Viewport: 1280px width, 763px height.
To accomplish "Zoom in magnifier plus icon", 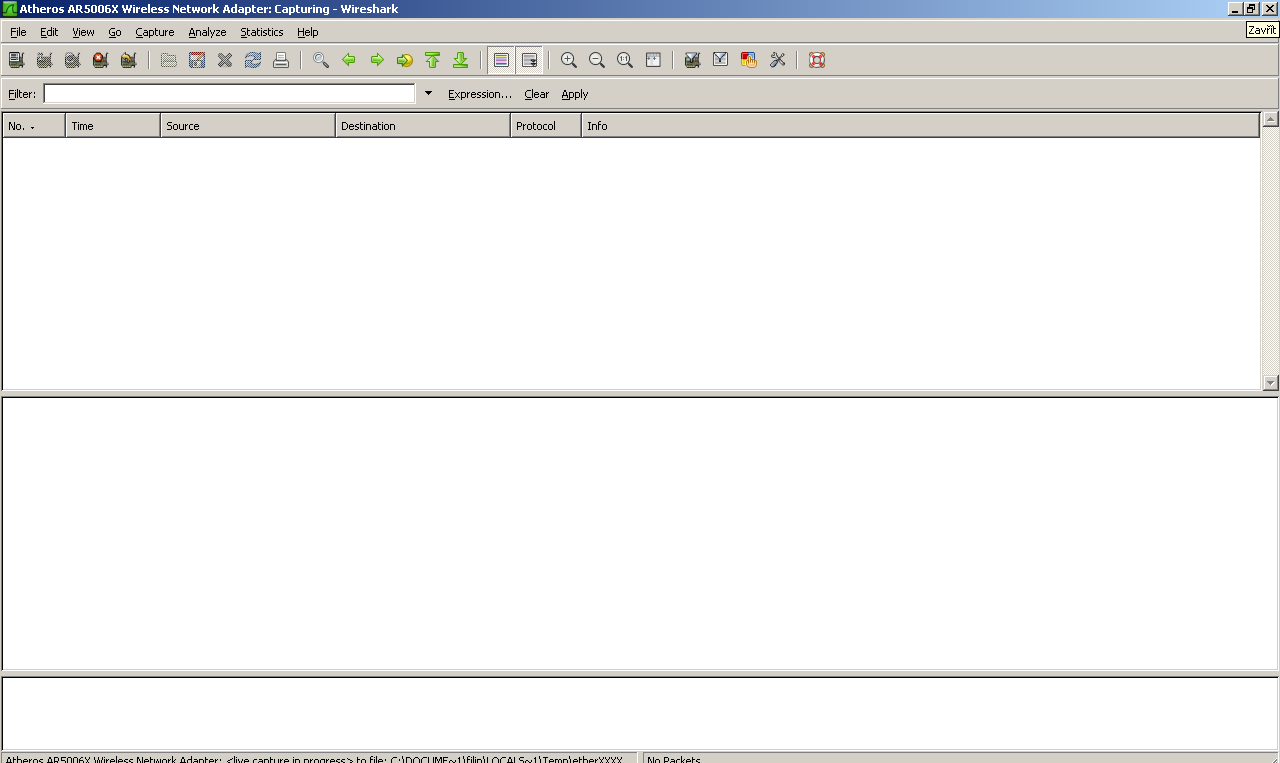I will coord(569,60).
